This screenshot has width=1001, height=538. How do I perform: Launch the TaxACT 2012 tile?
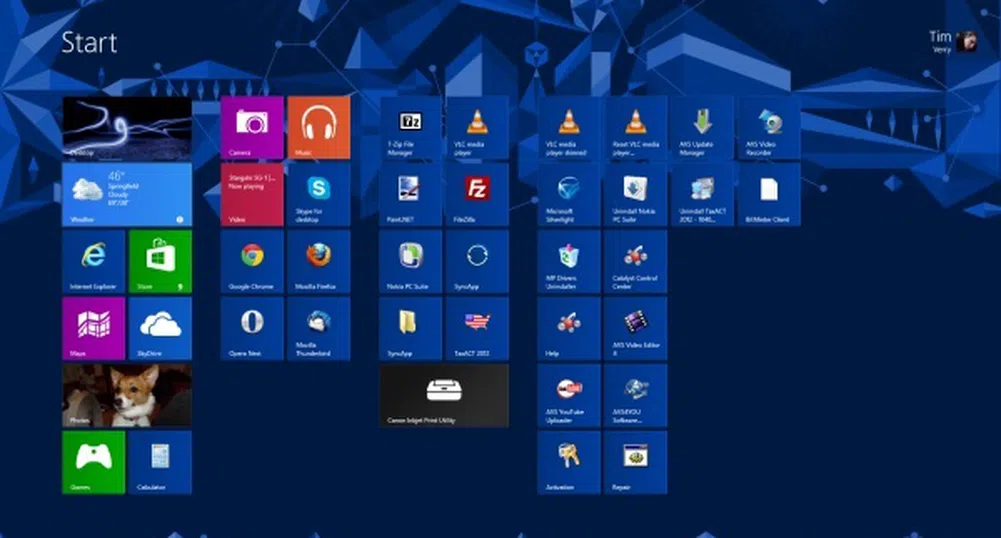(x=477, y=329)
